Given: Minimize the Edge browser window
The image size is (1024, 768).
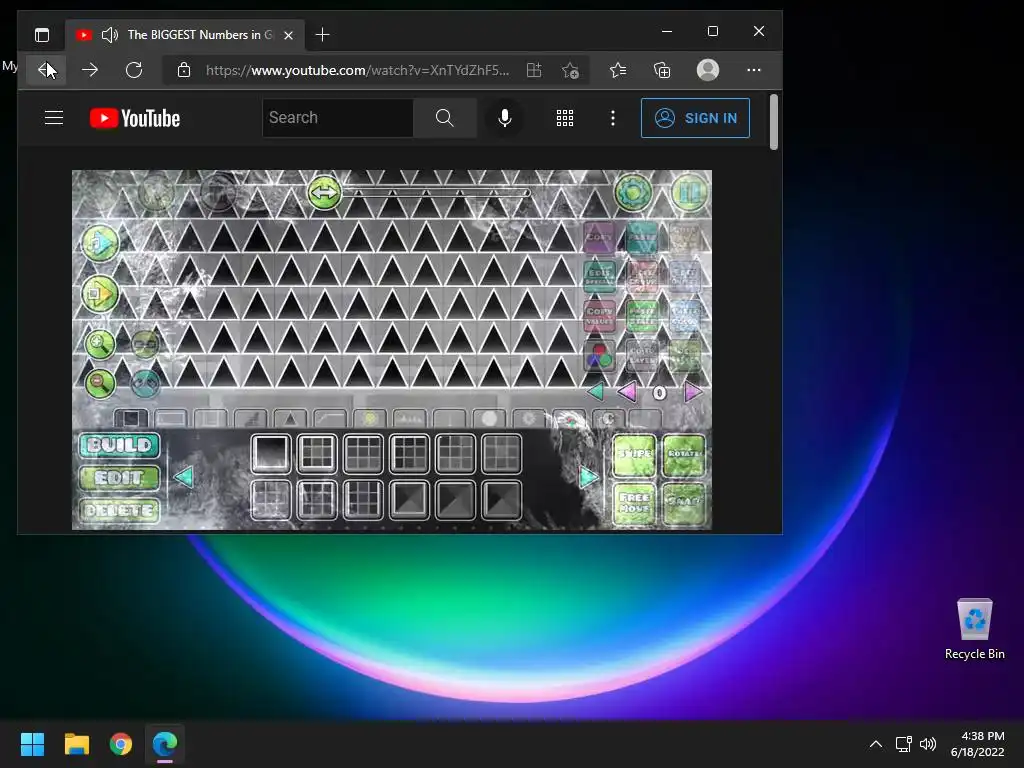Looking at the screenshot, I should [x=667, y=31].
